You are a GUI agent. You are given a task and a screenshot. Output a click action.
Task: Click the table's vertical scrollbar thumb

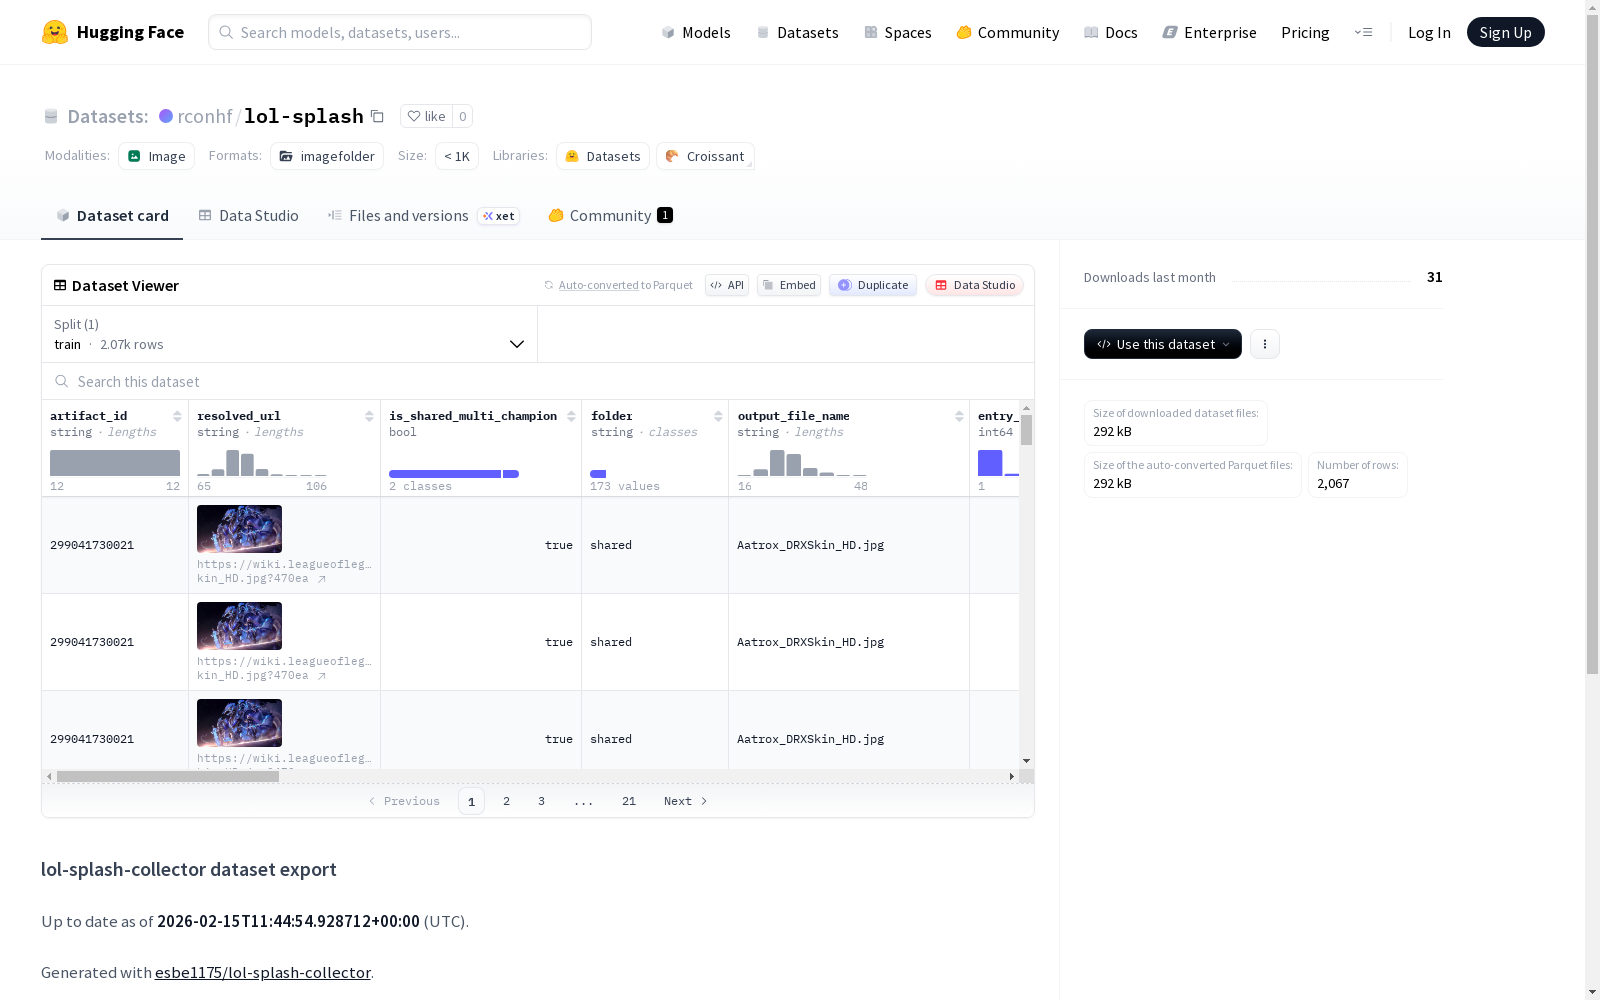click(x=1026, y=430)
